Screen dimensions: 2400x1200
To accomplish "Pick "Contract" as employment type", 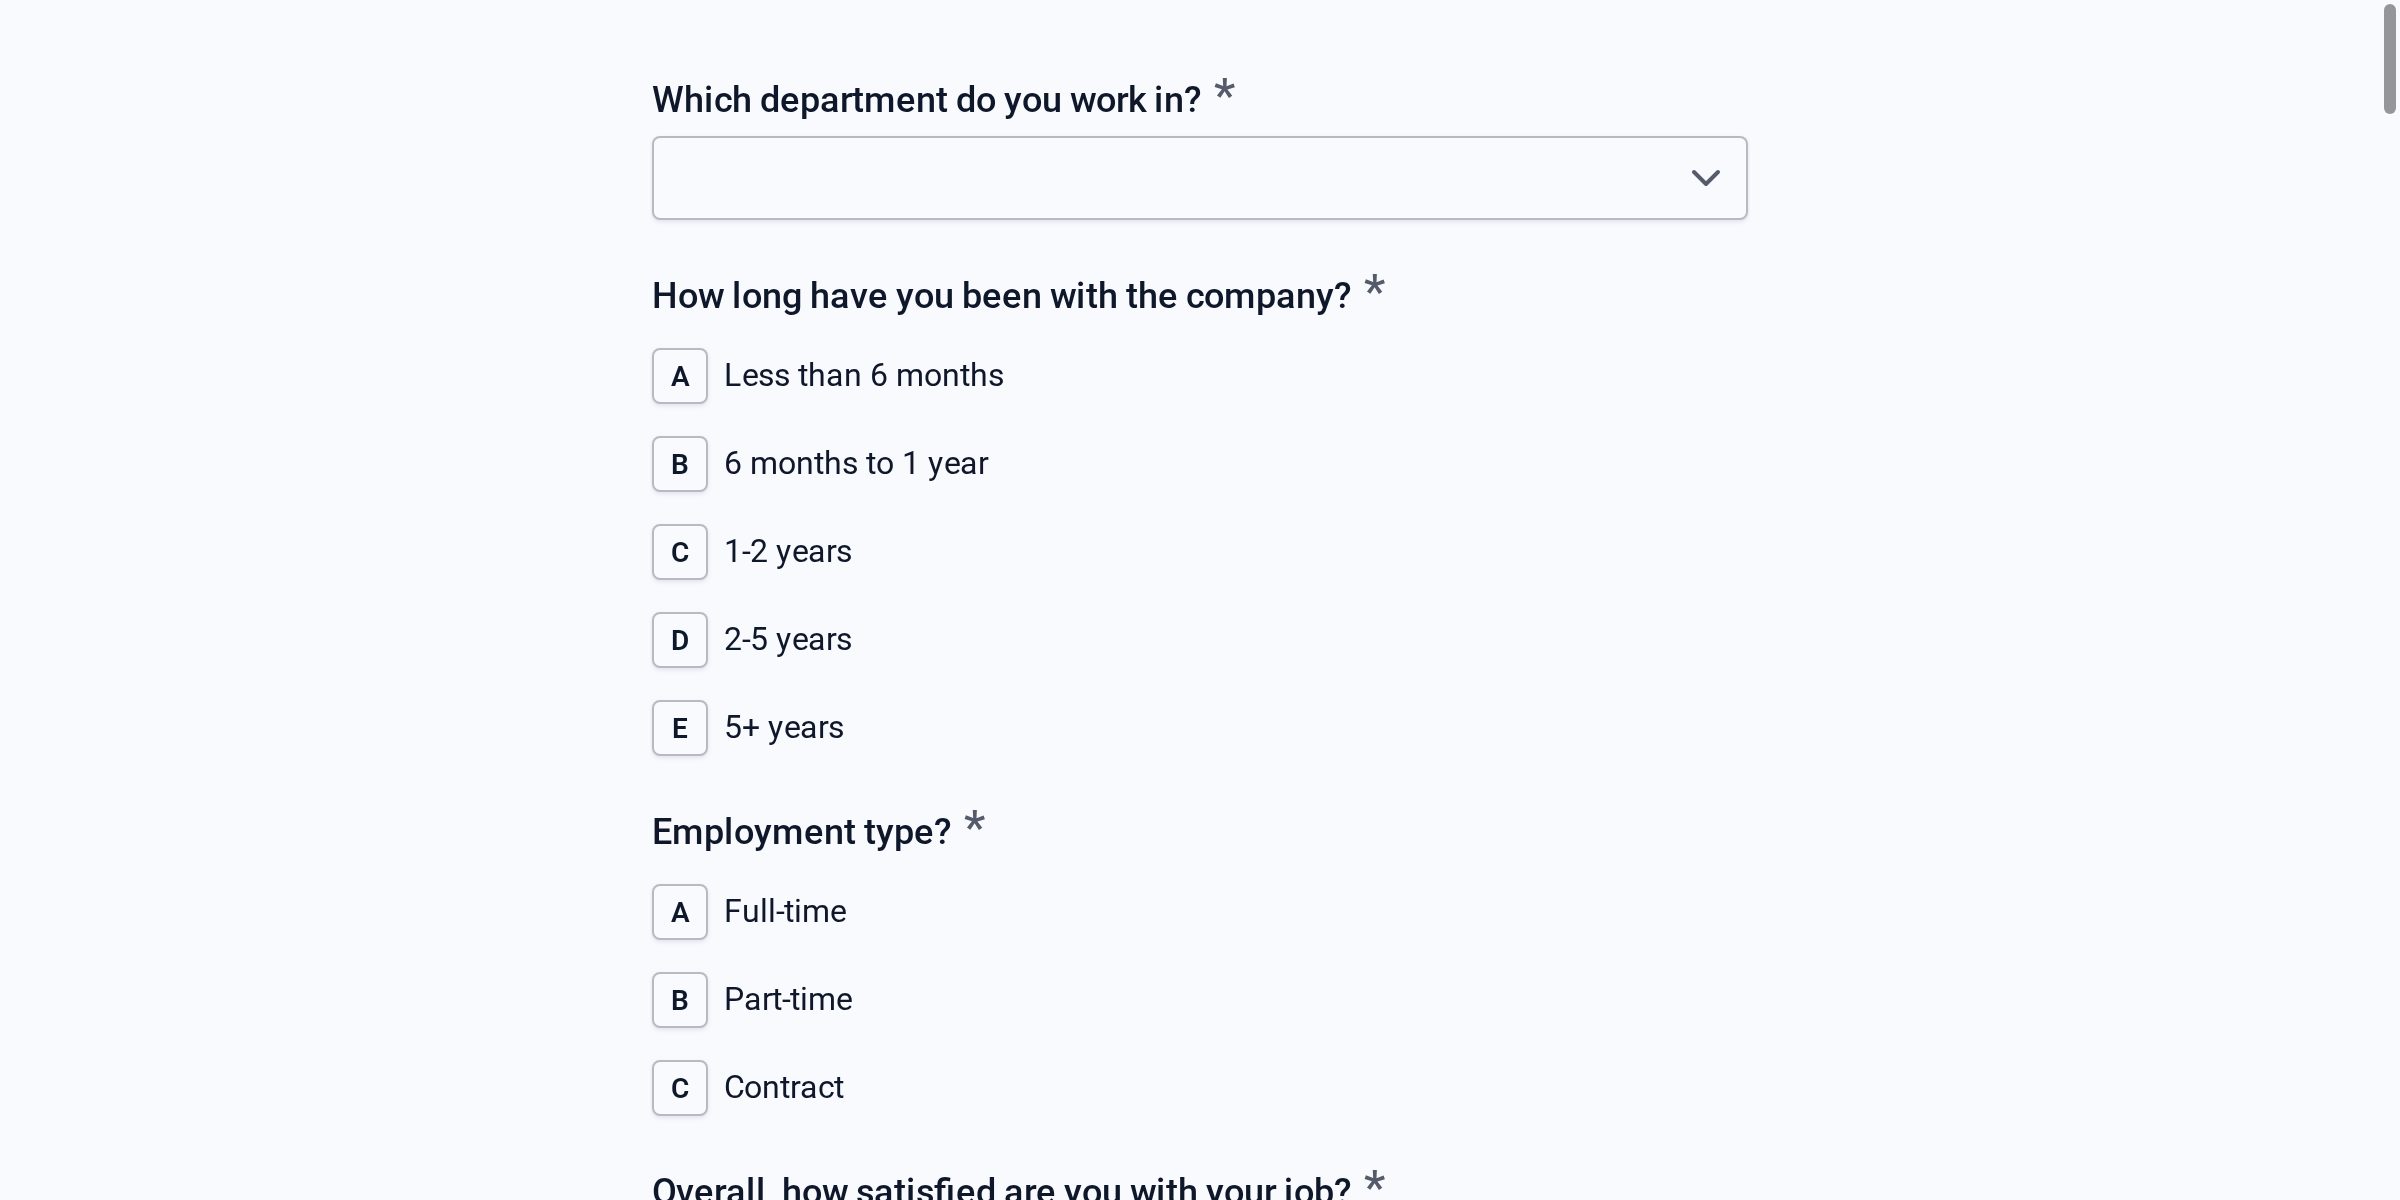I will point(783,1087).
